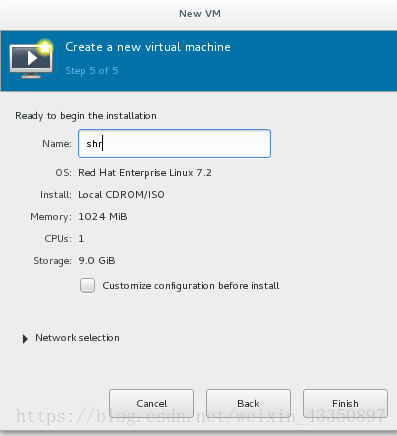The image size is (397, 436).
Task: Finish creating the virtual machine
Action: [345, 403]
